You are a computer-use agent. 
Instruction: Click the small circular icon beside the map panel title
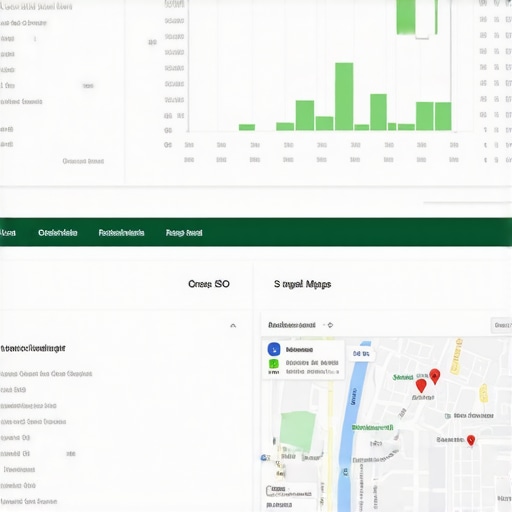[330, 325]
